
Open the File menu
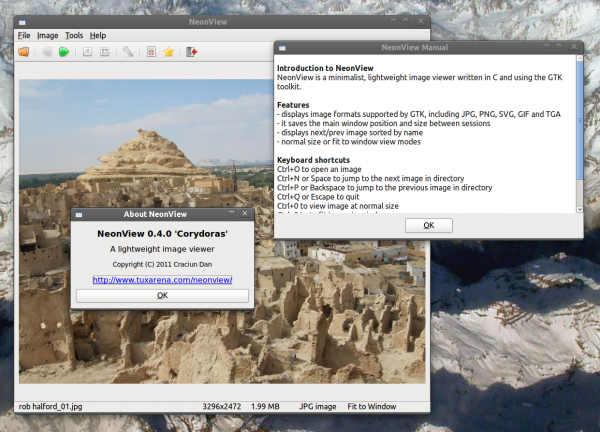24,36
